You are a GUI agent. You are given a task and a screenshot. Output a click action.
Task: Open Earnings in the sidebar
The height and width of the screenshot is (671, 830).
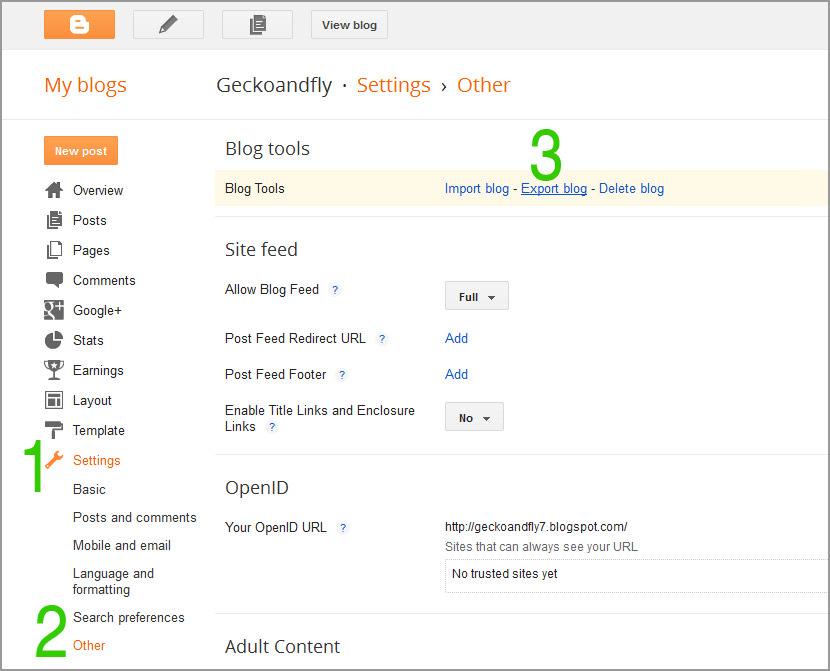tap(98, 370)
